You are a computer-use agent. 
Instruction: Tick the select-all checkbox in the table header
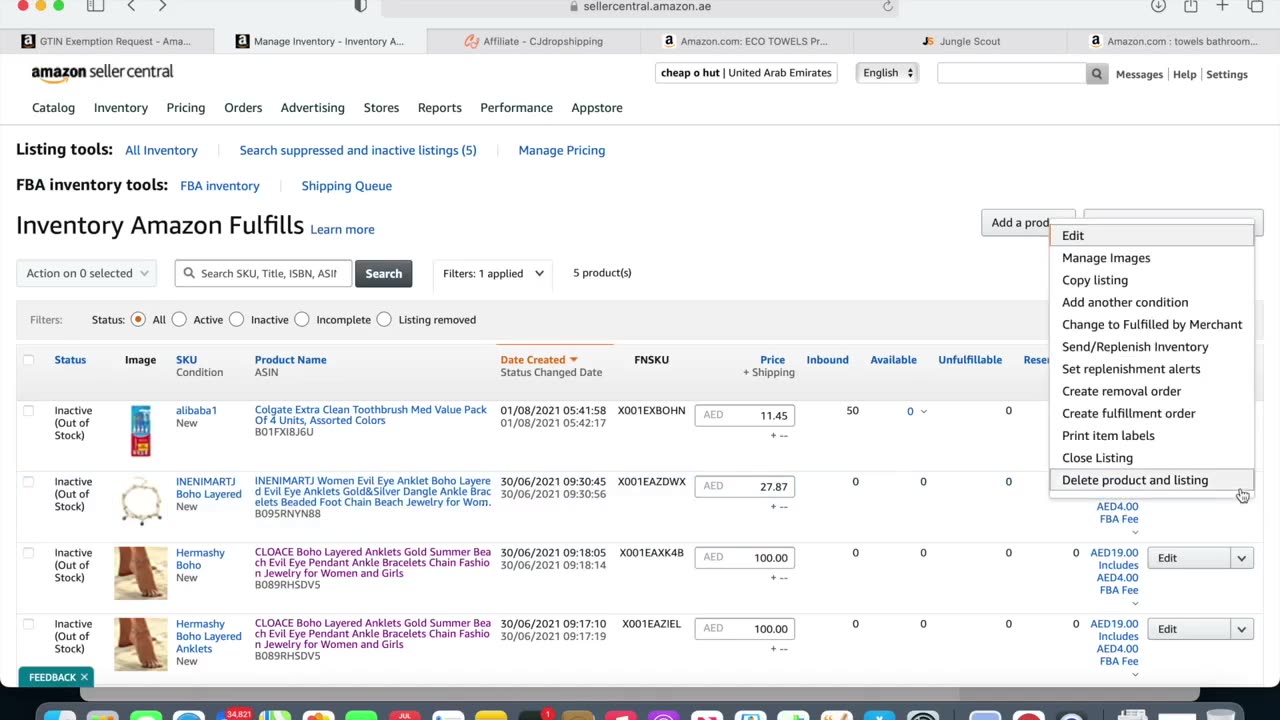[x=28, y=360]
